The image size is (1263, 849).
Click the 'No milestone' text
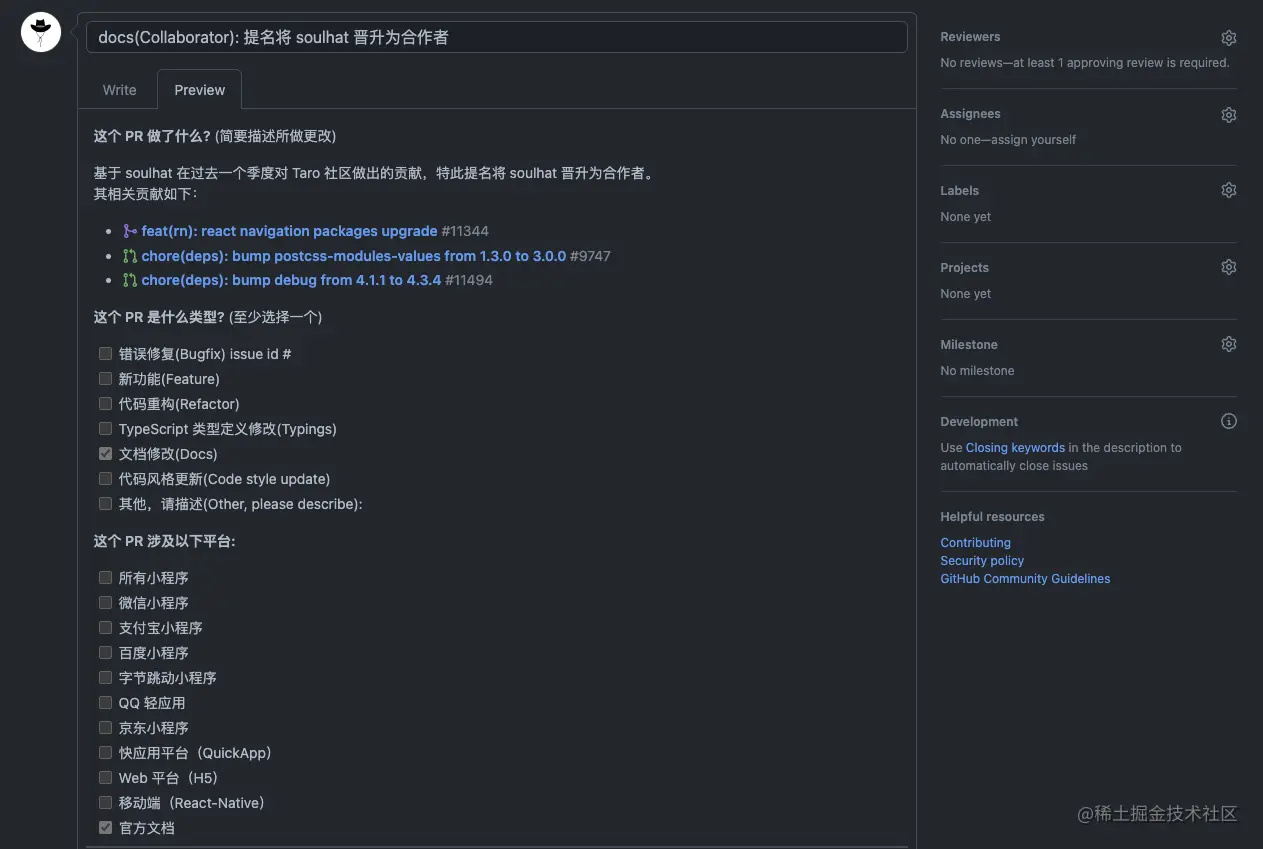(977, 371)
